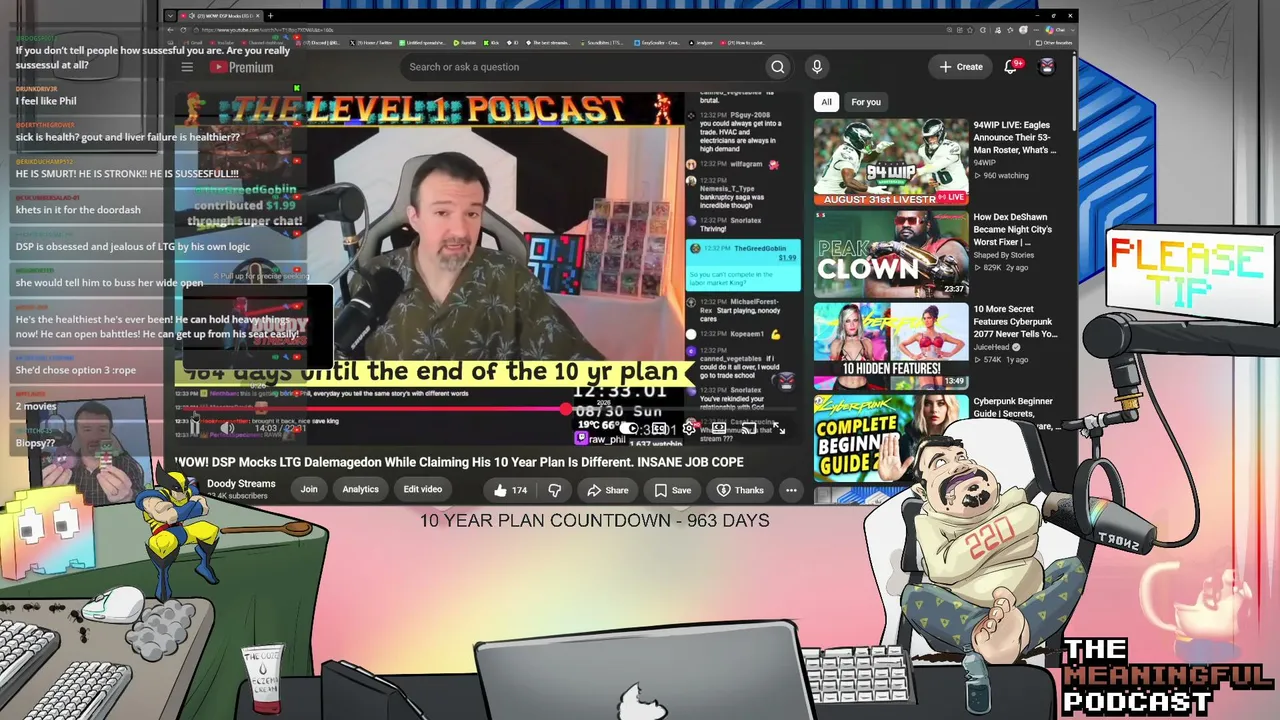This screenshot has height=720, width=1280.
Task: Open the Peak Clown video thumbnail
Action: (x=891, y=254)
